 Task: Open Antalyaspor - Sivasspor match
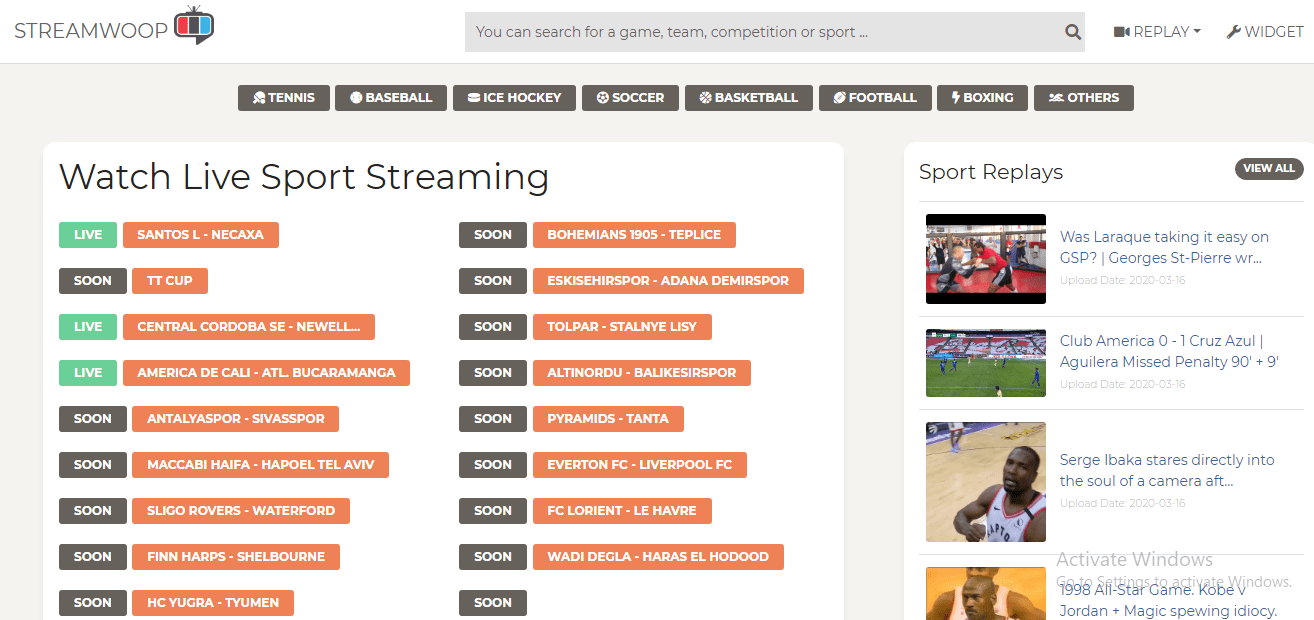tap(235, 419)
